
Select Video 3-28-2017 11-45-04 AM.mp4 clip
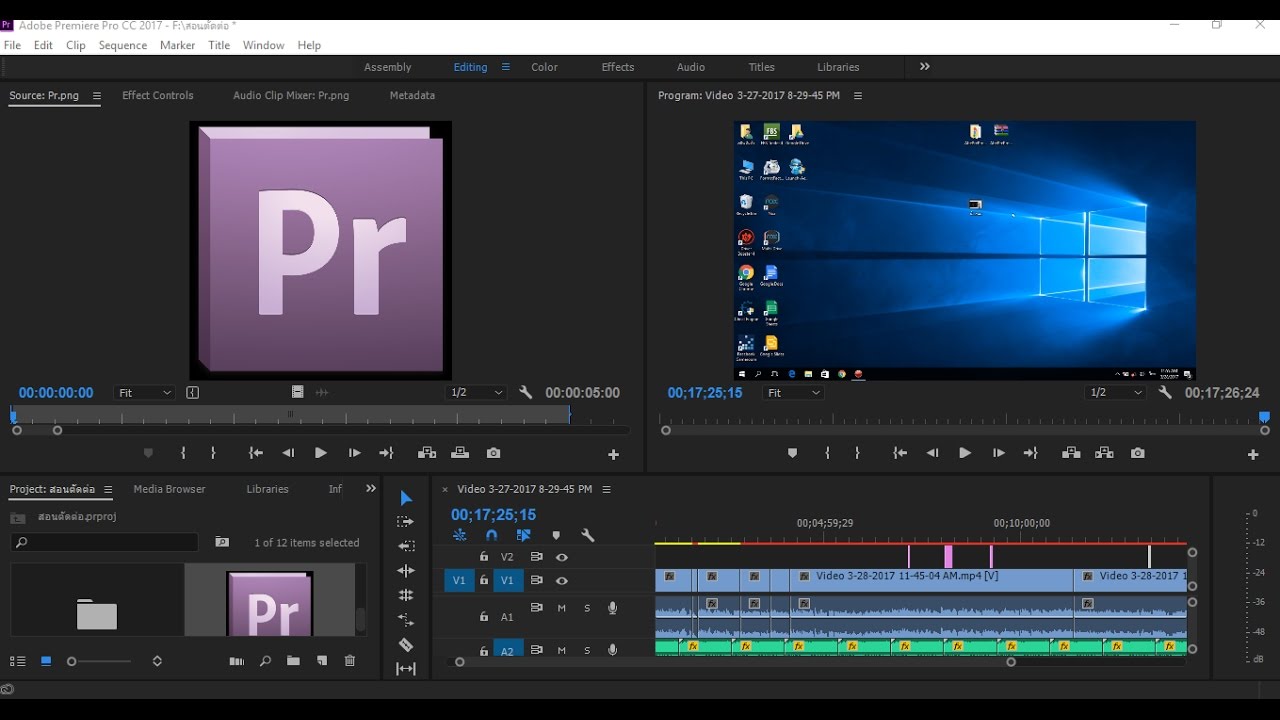pos(931,580)
